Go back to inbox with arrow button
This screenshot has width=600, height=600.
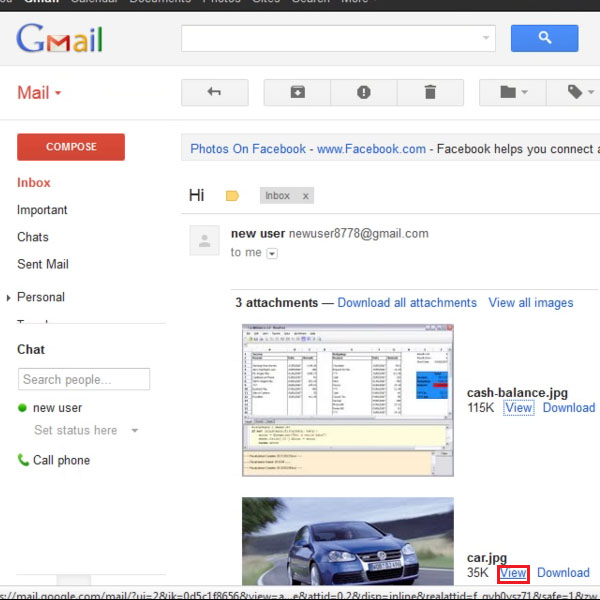(x=215, y=92)
